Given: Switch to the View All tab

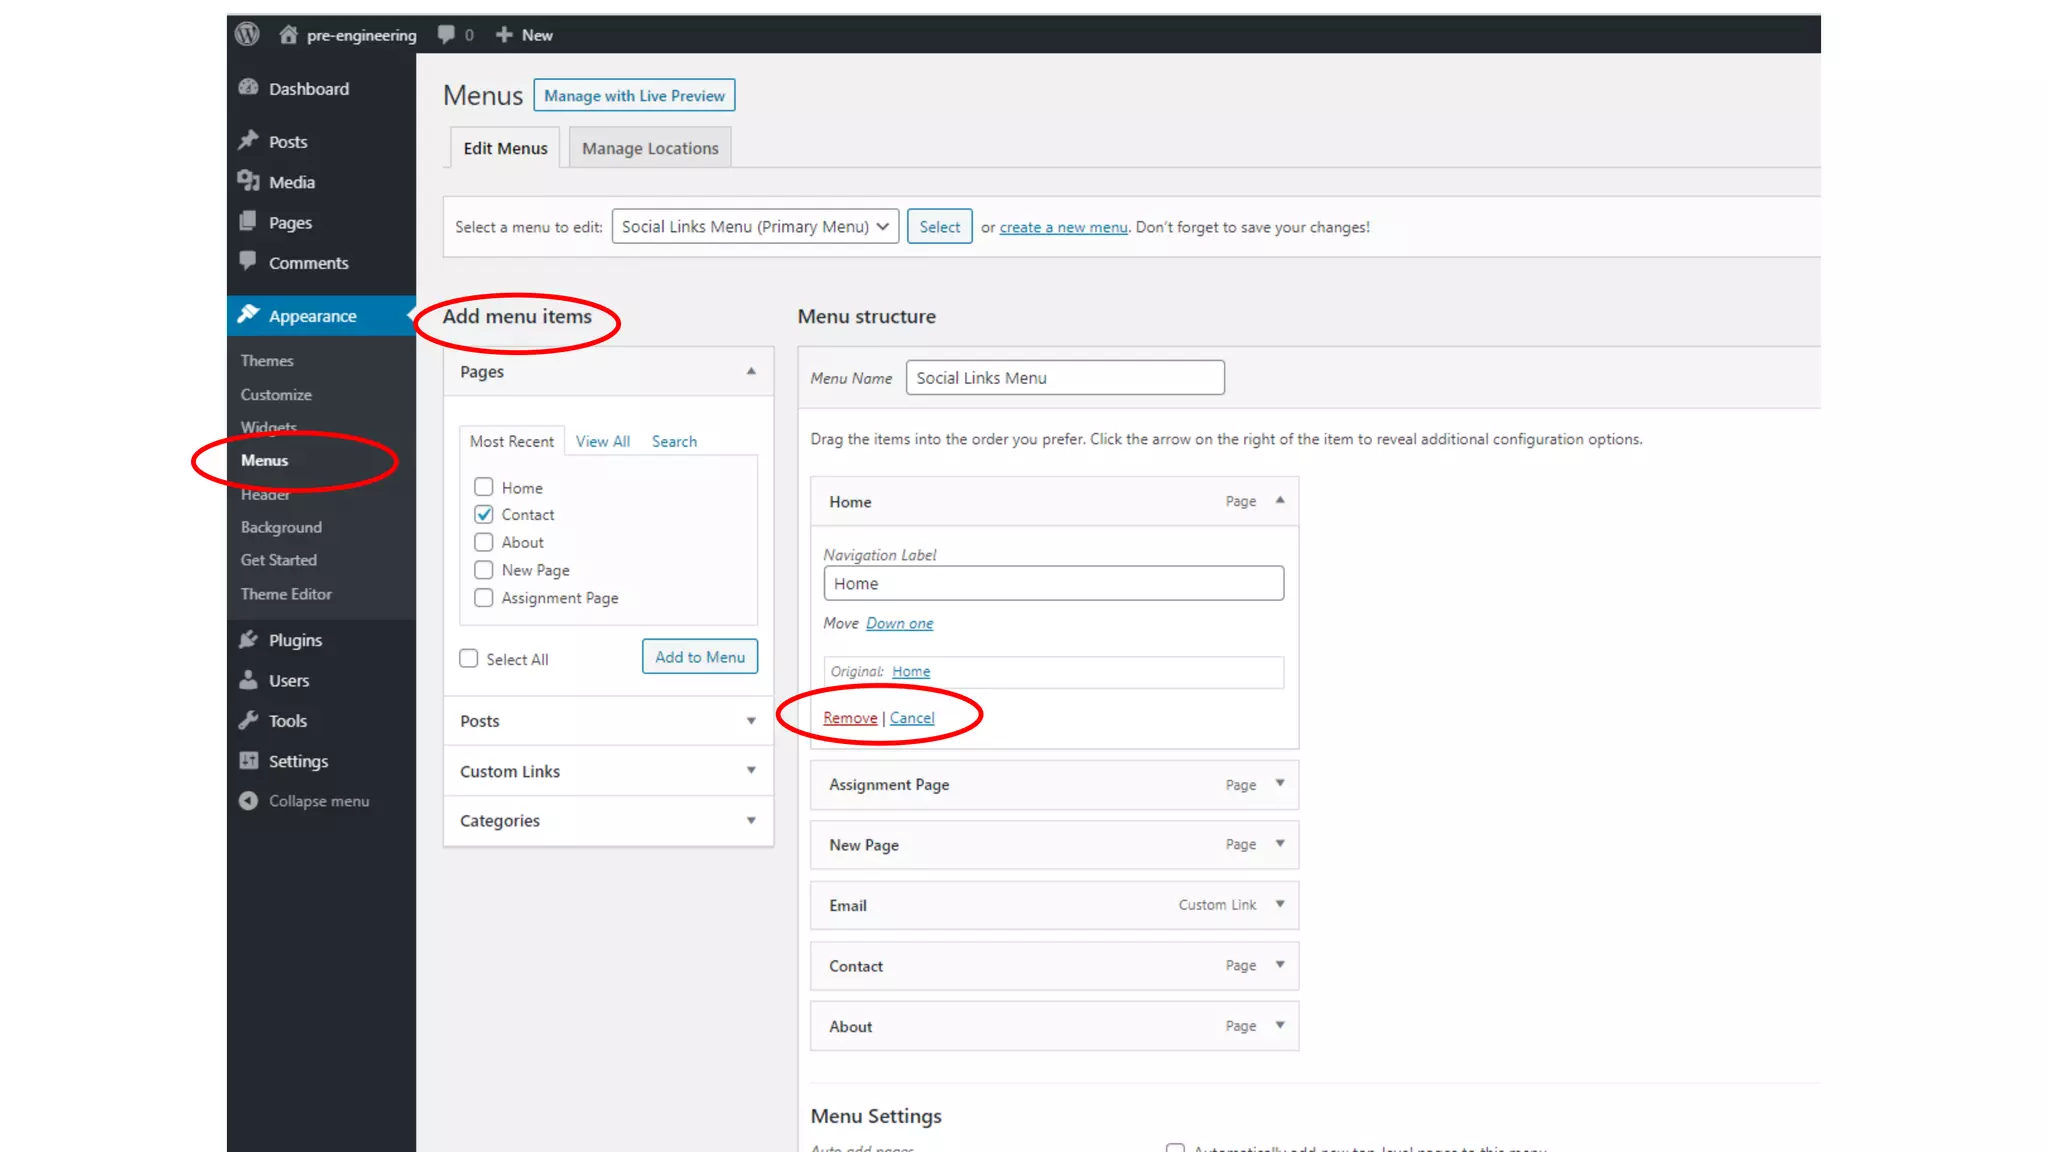Looking at the screenshot, I should [602, 441].
